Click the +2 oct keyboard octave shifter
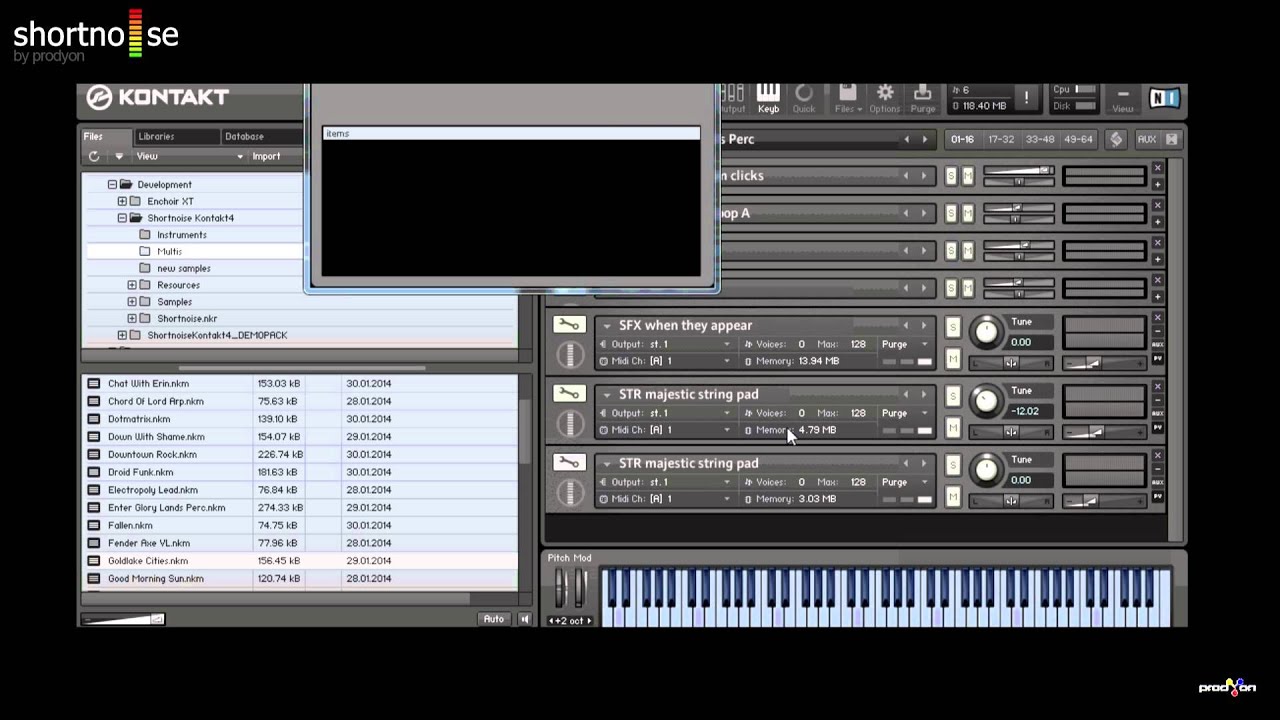1280x720 pixels. click(569, 621)
